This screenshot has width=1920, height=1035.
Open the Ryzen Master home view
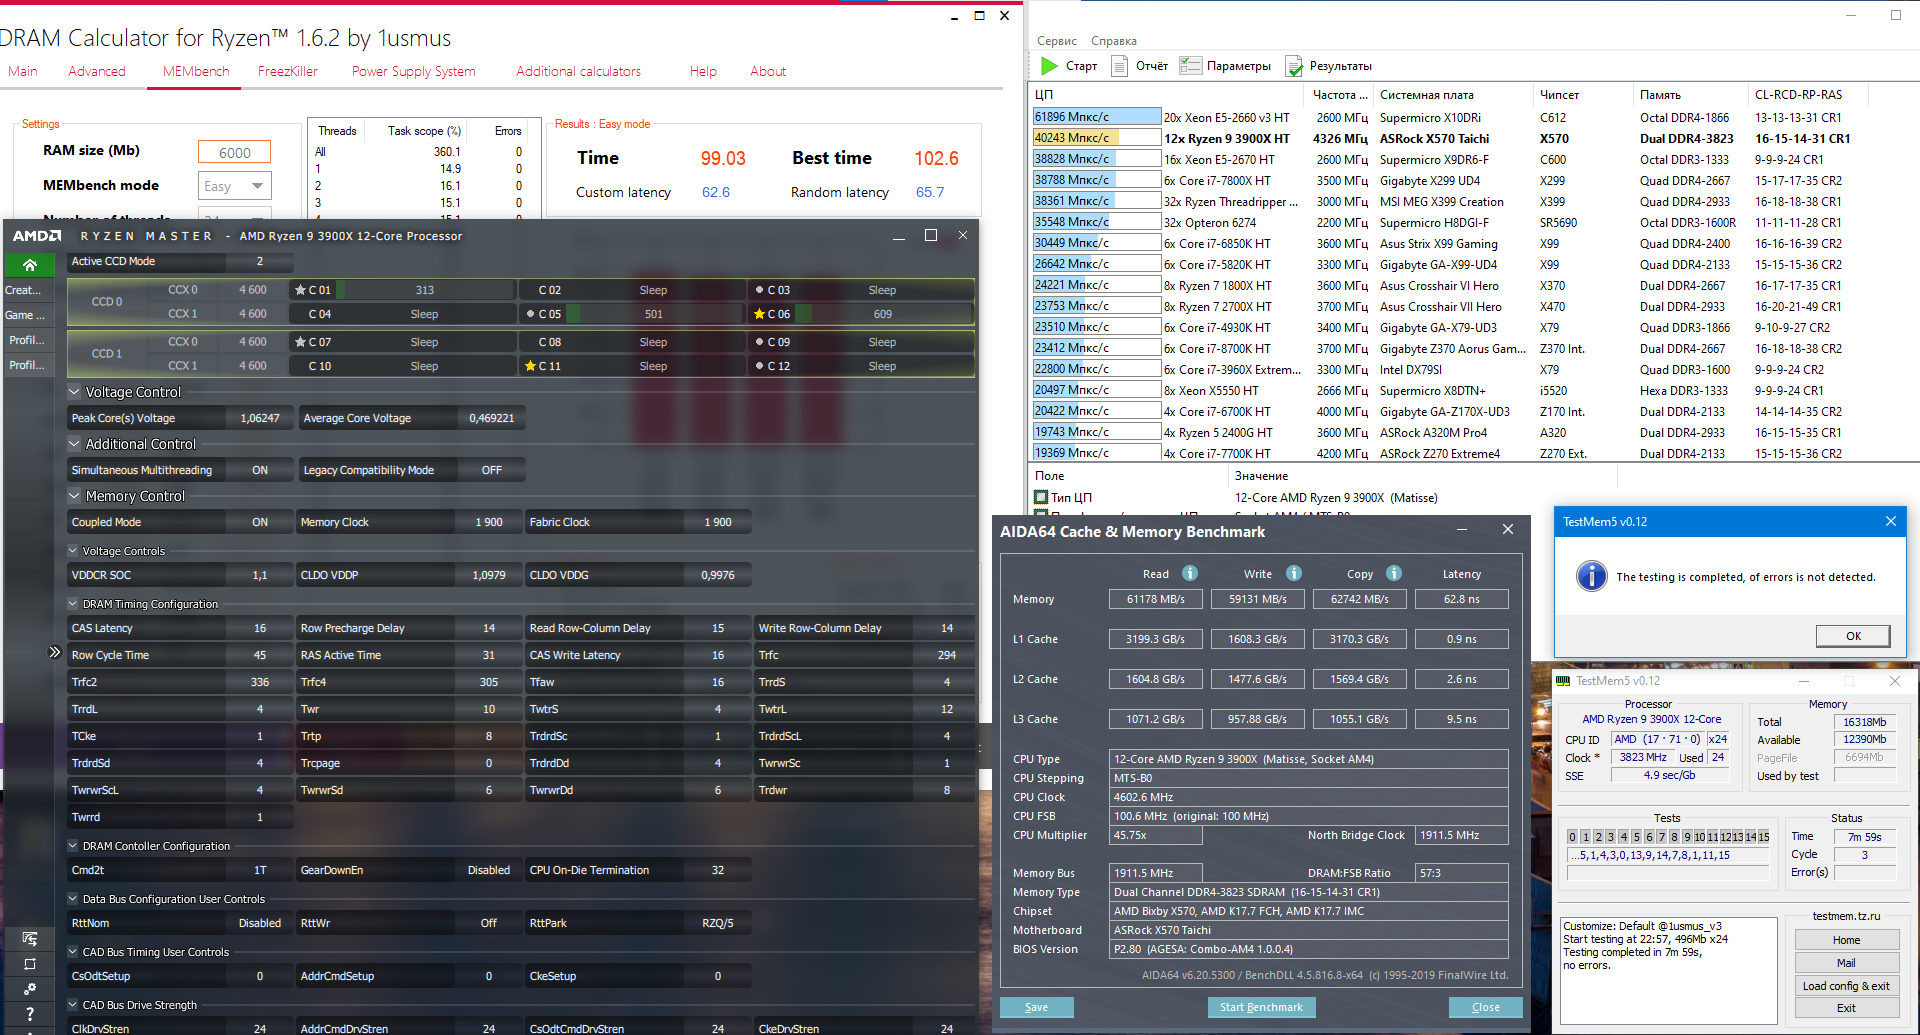[x=30, y=265]
